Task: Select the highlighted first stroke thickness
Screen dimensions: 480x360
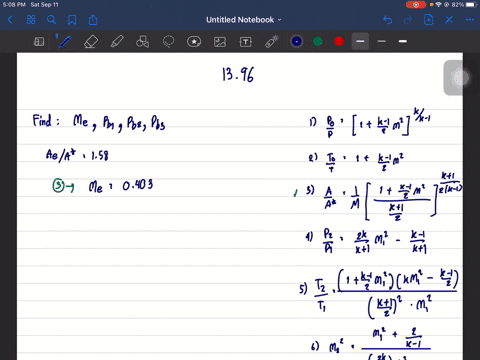Action: click(x=360, y=41)
